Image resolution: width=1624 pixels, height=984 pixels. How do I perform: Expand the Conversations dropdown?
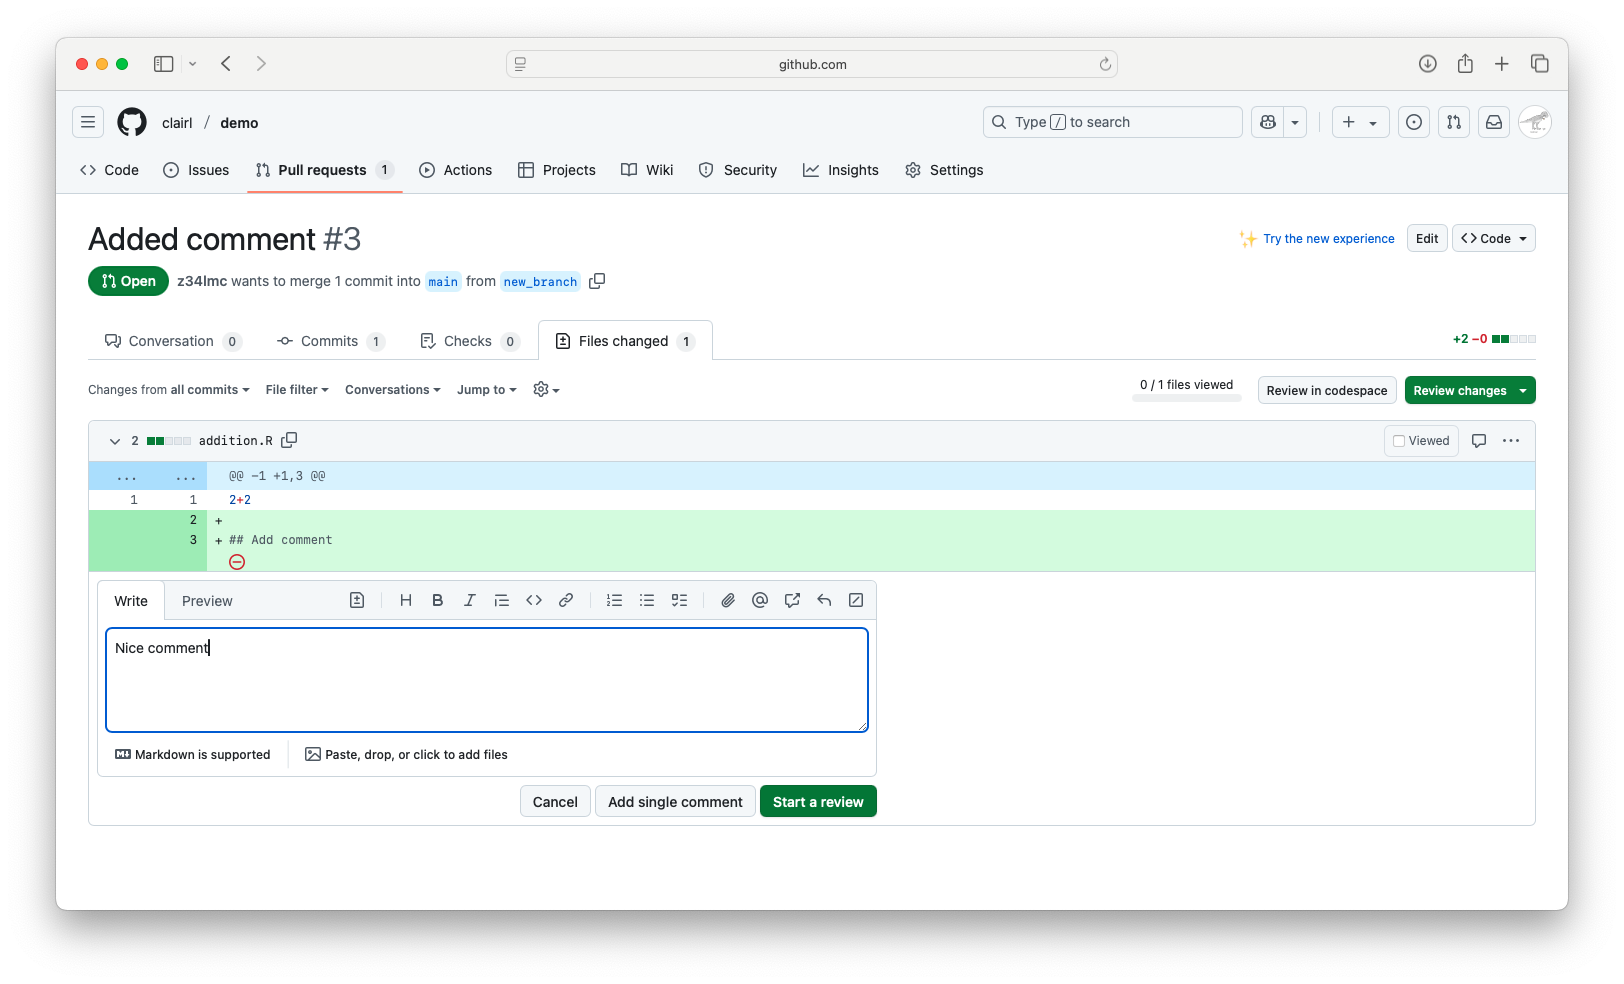coord(392,390)
